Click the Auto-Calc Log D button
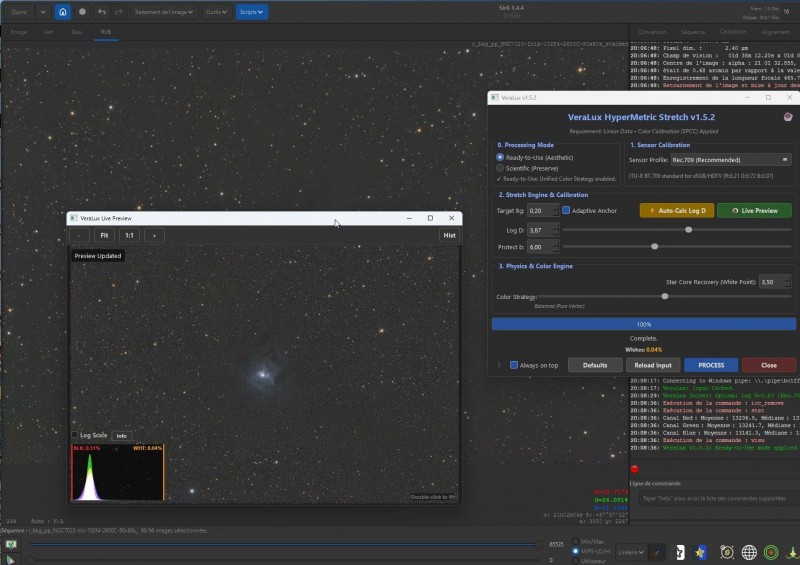 tap(677, 210)
